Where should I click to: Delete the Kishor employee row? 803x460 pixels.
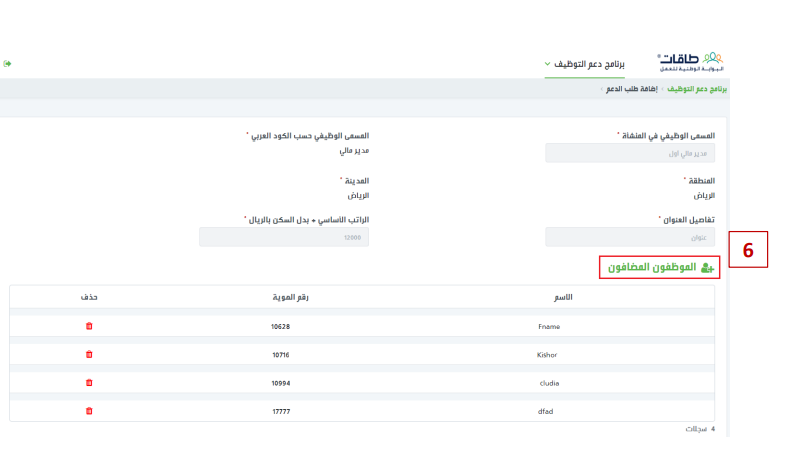(x=89, y=354)
